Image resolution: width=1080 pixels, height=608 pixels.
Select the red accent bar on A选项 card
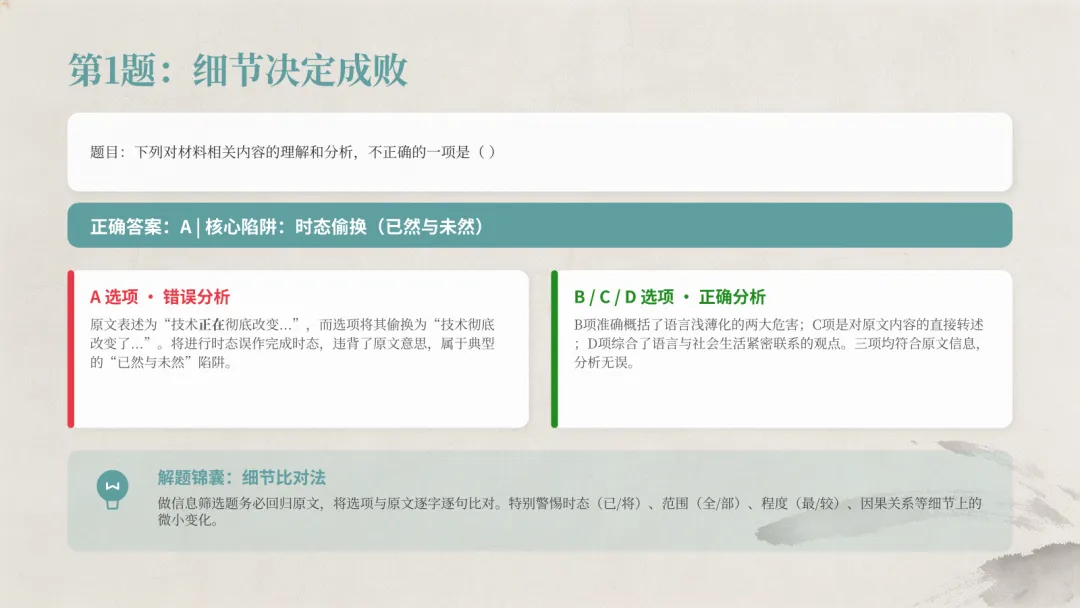tap(70, 348)
